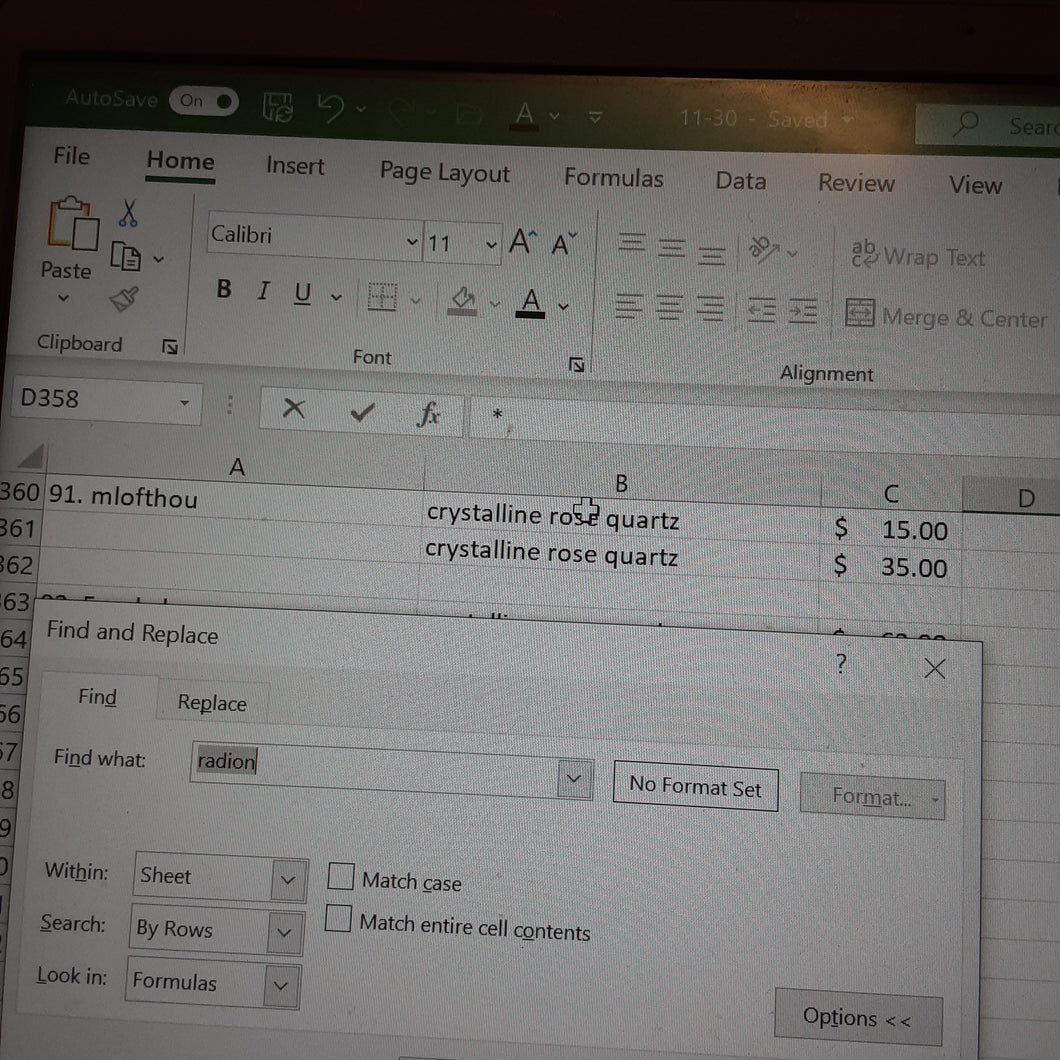Click the Orientation text angle icon
This screenshot has height=1060, width=1060.
(x=763, y=249)
